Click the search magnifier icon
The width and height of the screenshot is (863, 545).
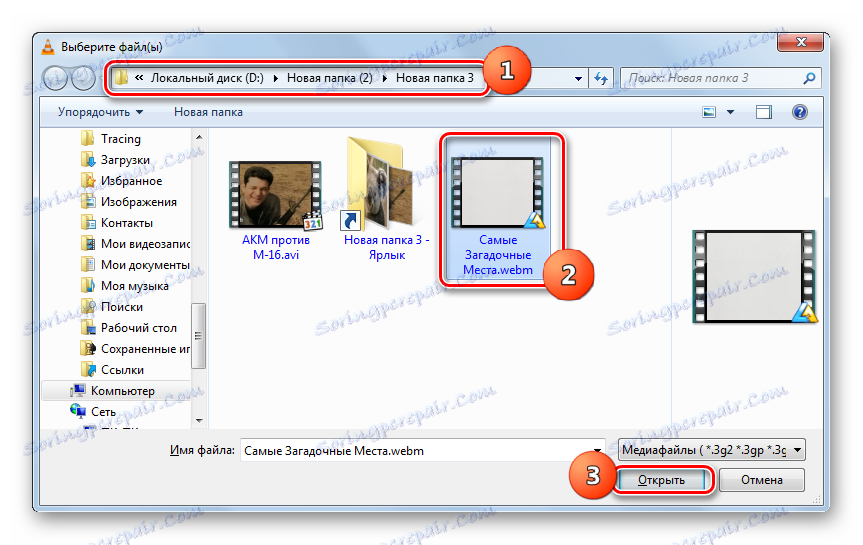point(809,78)
